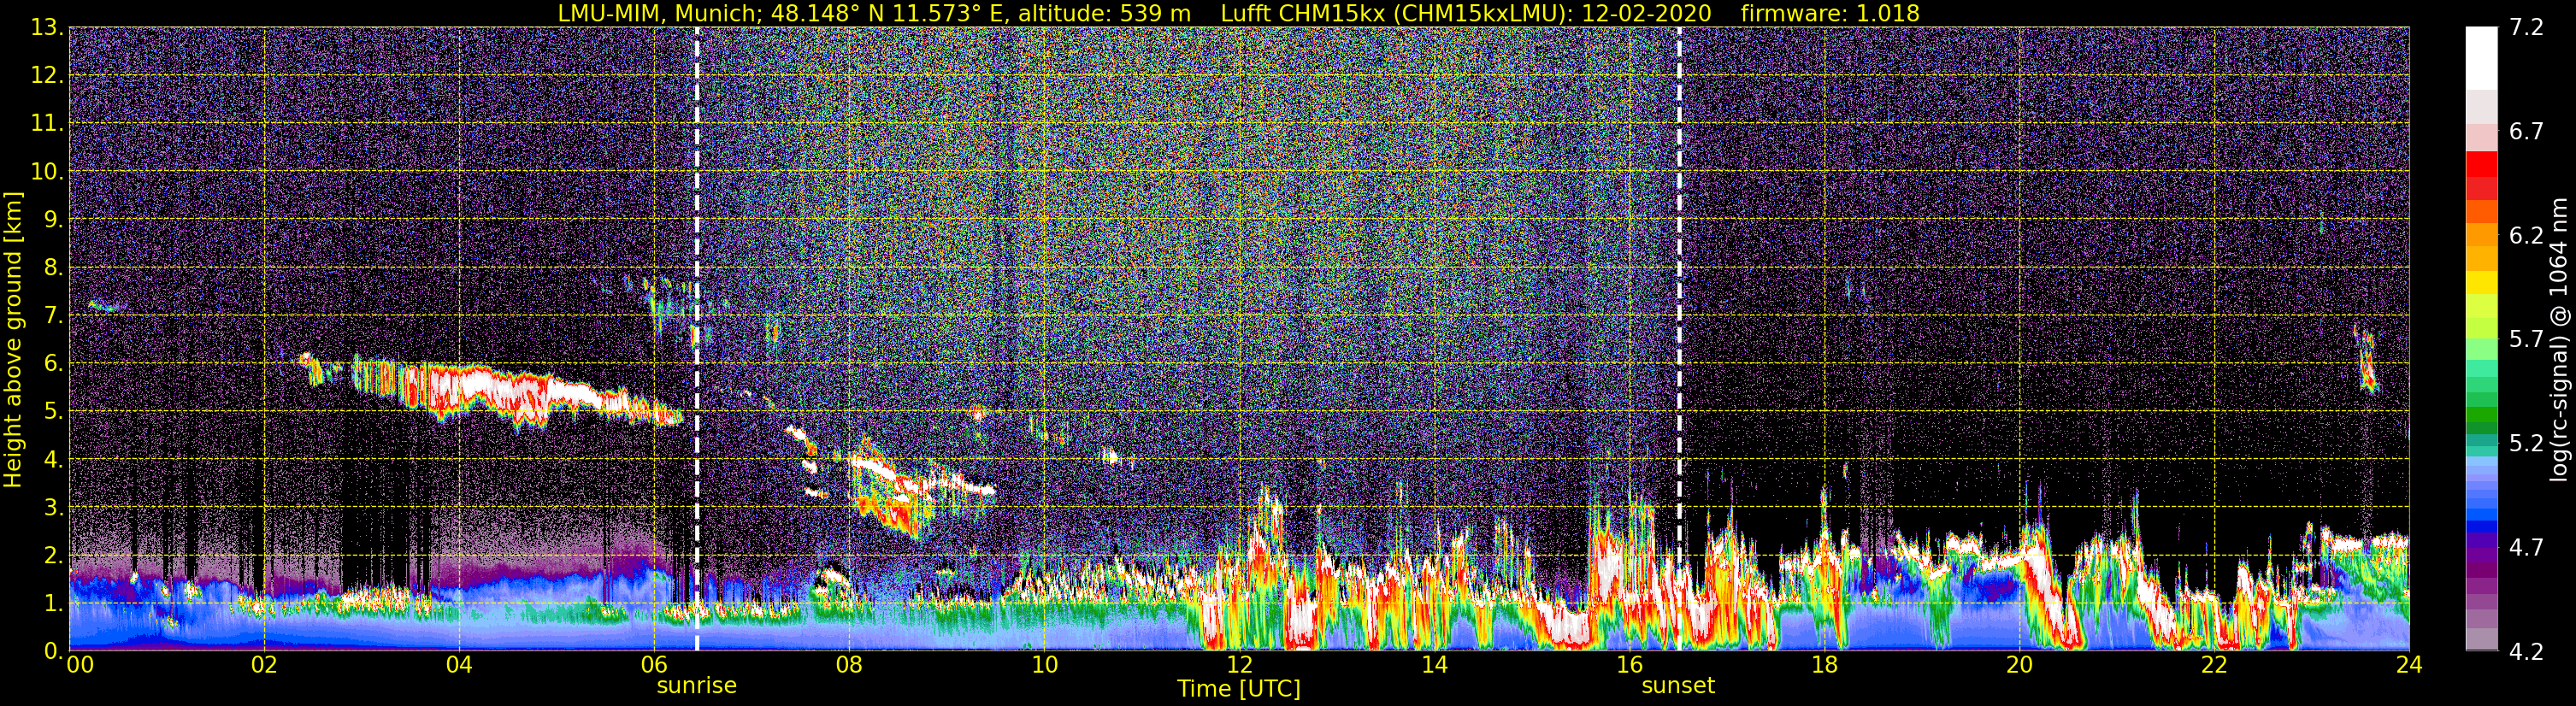Click the time axis tick label 02
The width and height of the screenshot is (2576, 706).
coord(264,665)
